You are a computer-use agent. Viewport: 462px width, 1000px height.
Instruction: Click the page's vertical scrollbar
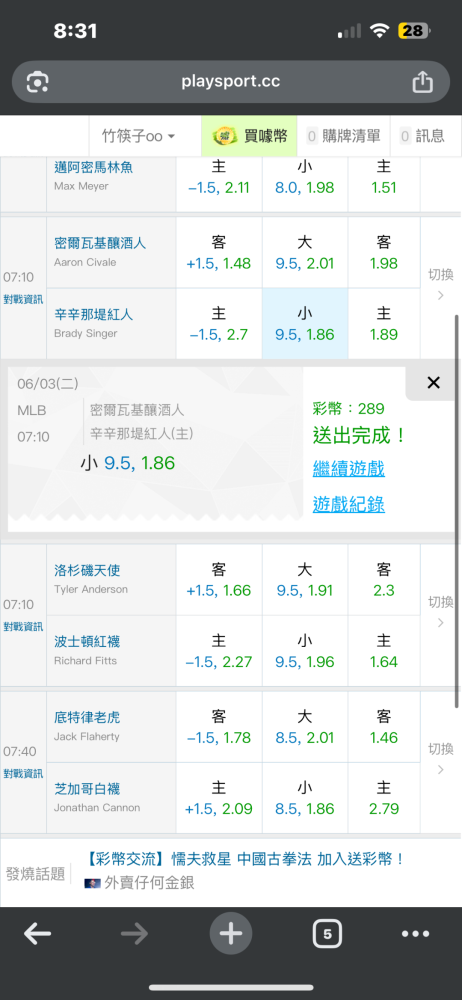[x=457, y=510]
